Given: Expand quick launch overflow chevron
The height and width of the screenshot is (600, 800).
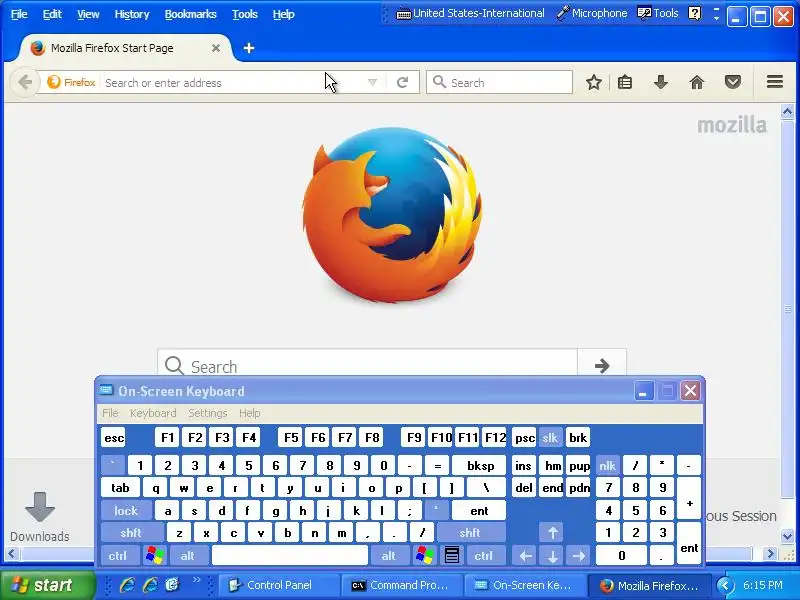Looking at the screenshot, I should pos(196,580).
